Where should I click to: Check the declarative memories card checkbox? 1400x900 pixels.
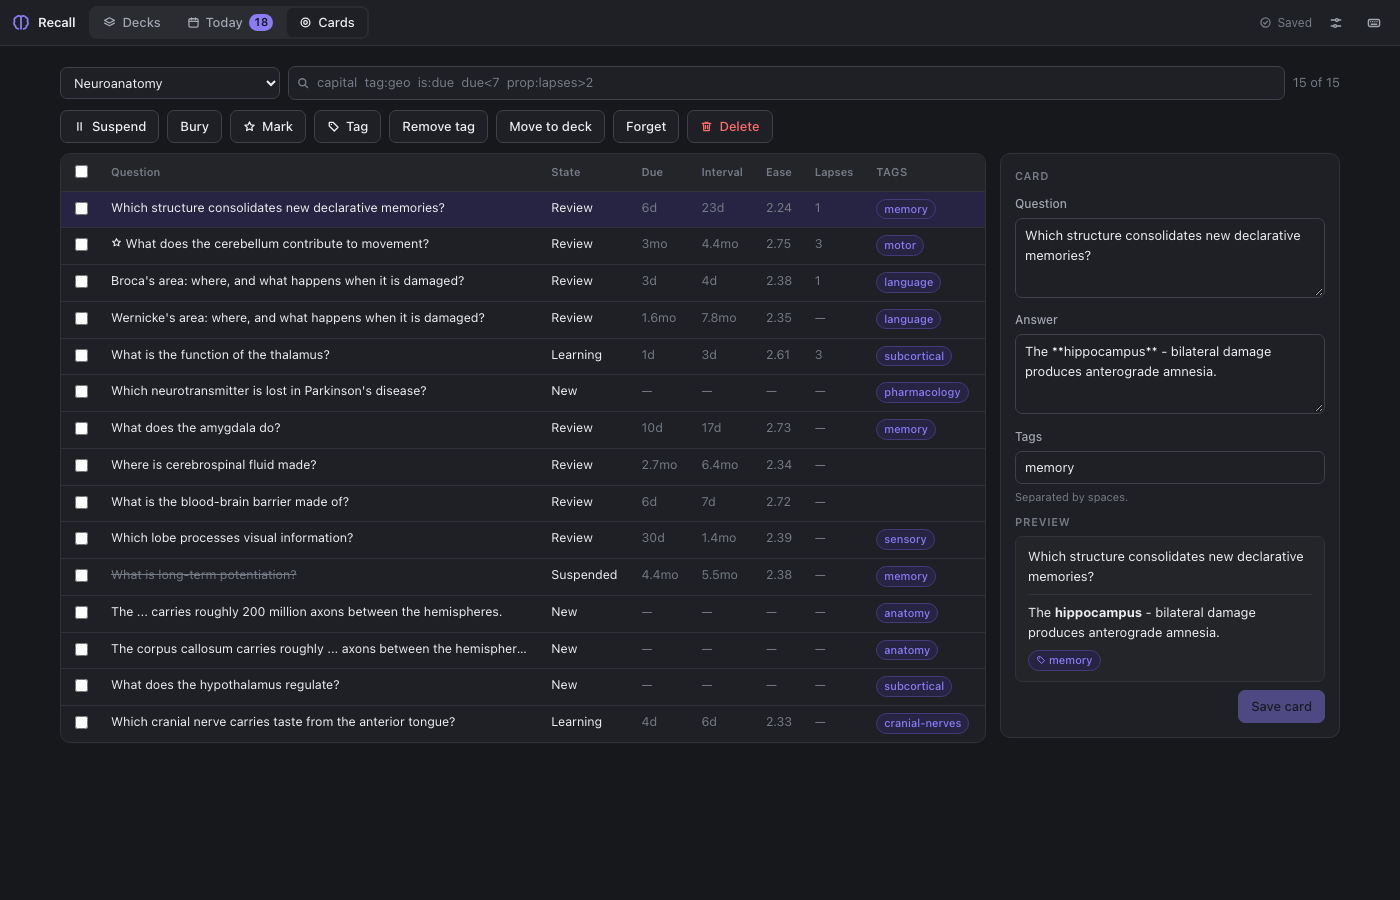click(82, 209)
